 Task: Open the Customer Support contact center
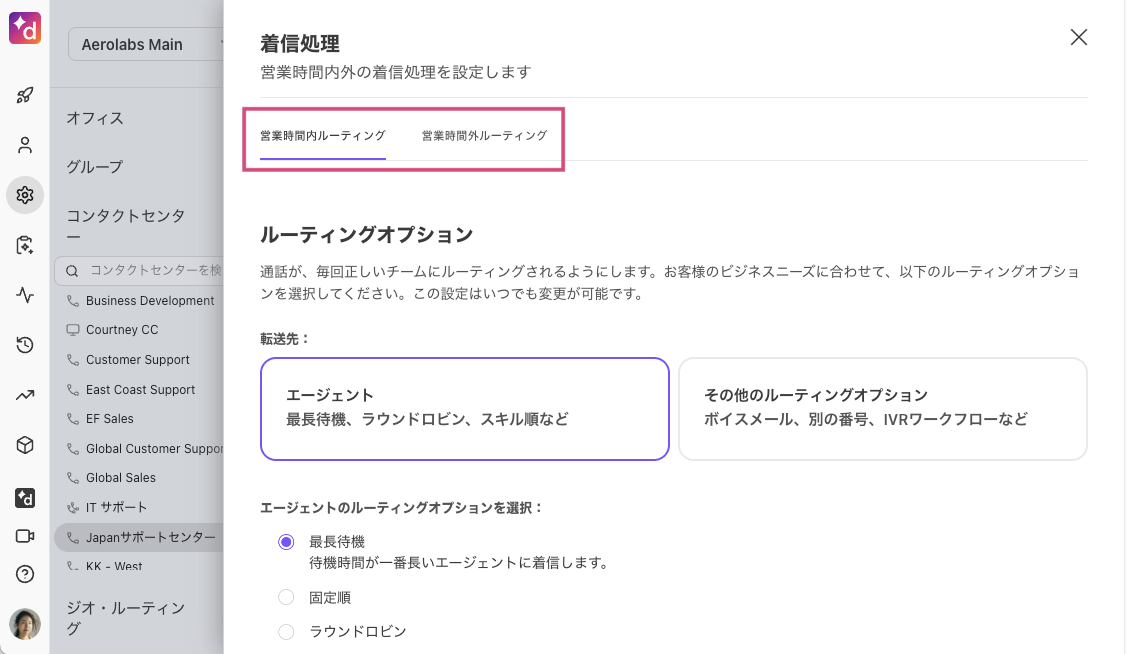137,359
